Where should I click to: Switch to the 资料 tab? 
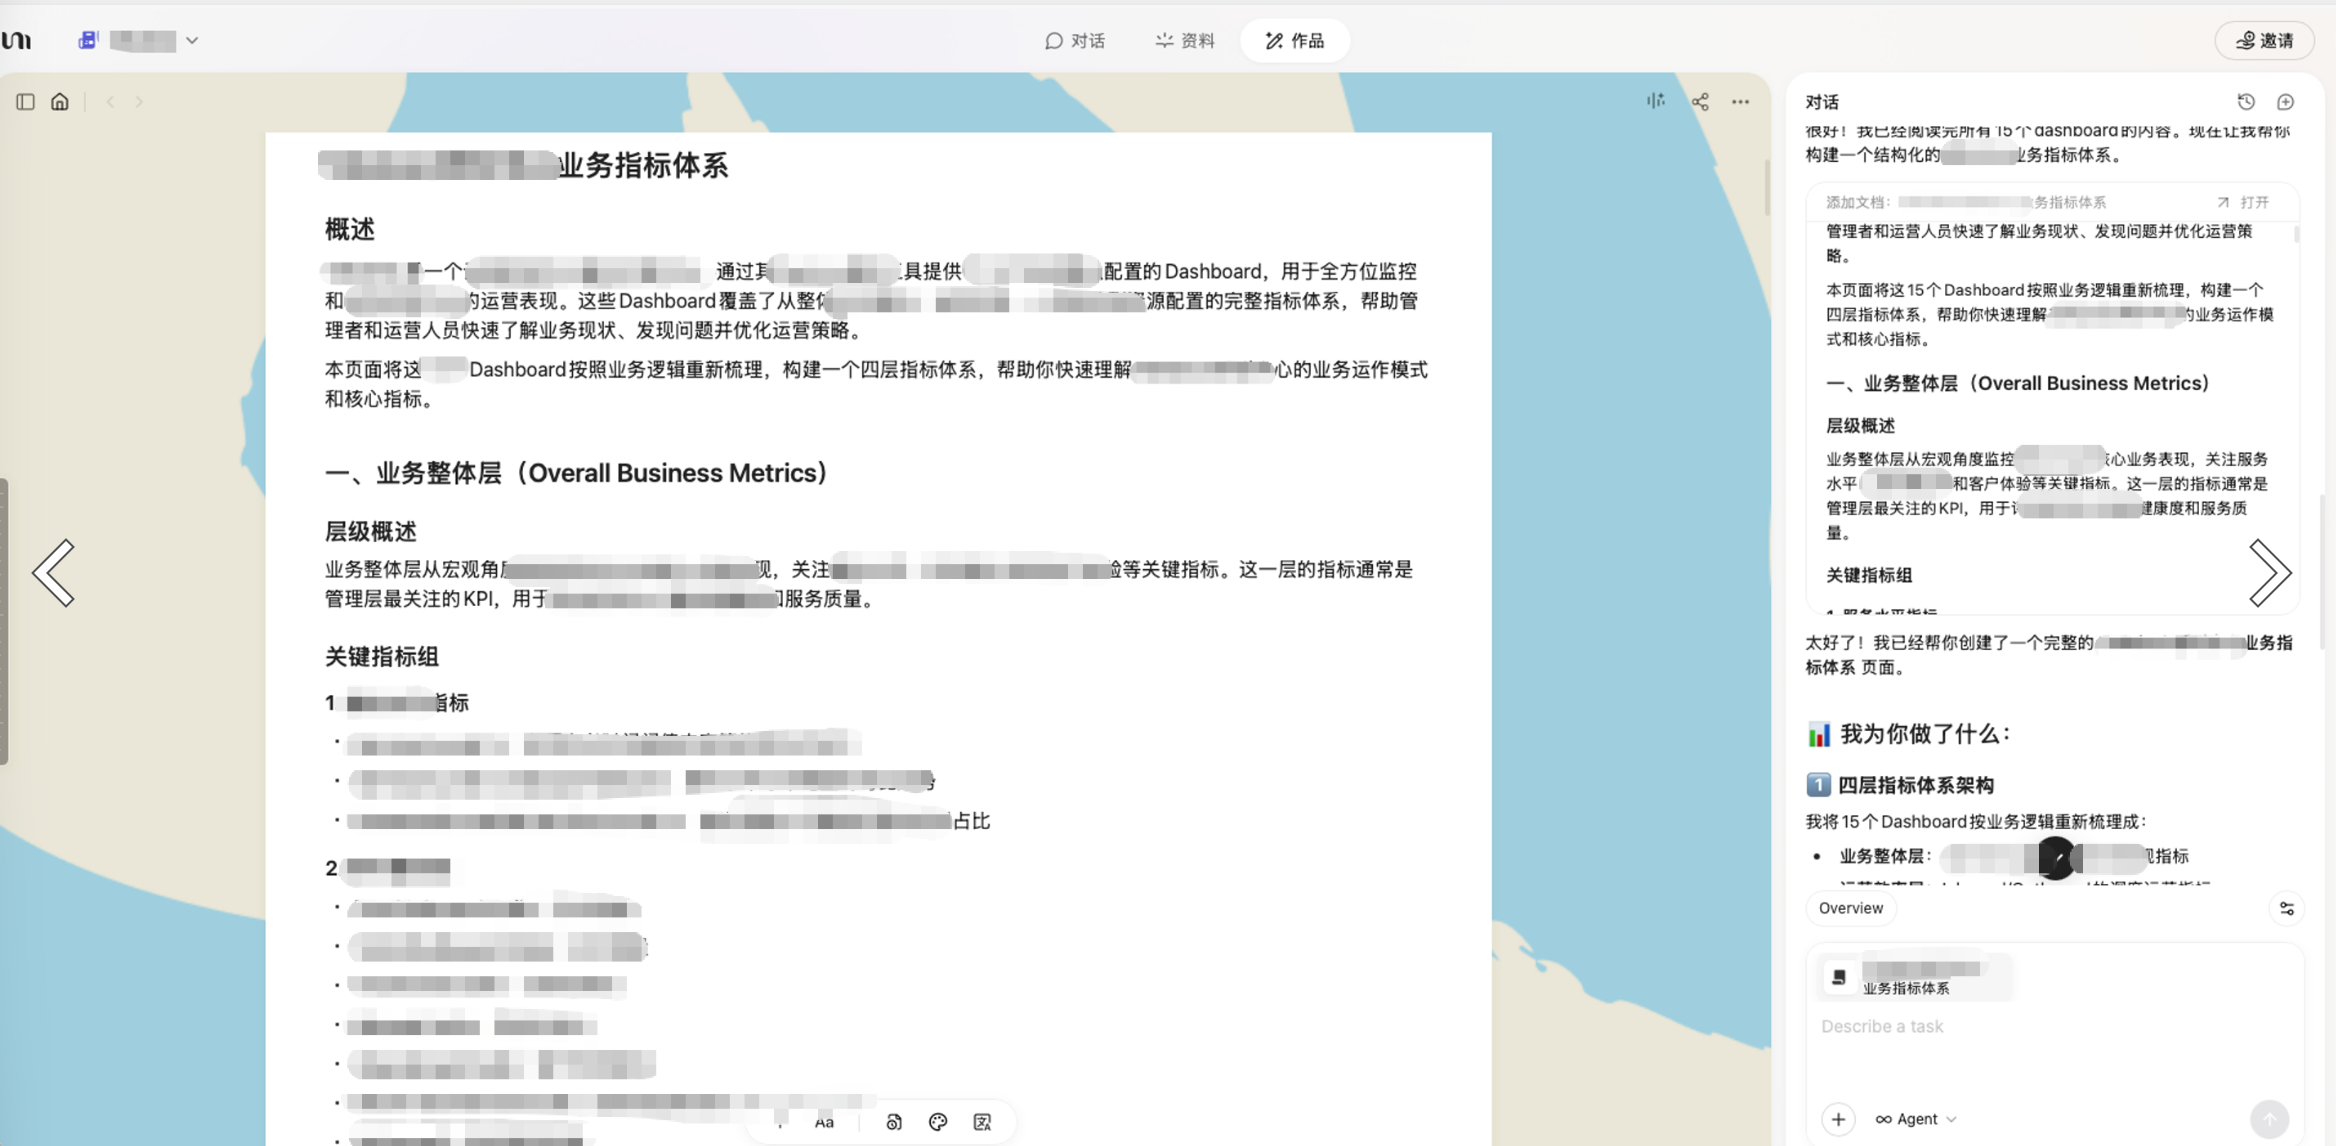(x=1183, y=40)
